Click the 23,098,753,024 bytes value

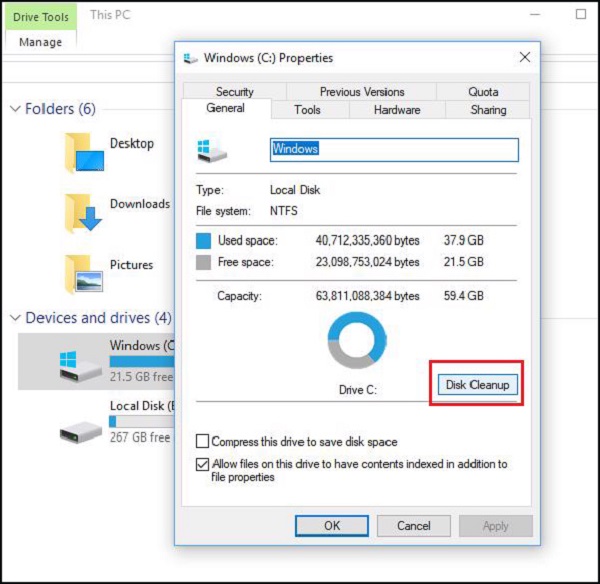click(x=367, y=262)
